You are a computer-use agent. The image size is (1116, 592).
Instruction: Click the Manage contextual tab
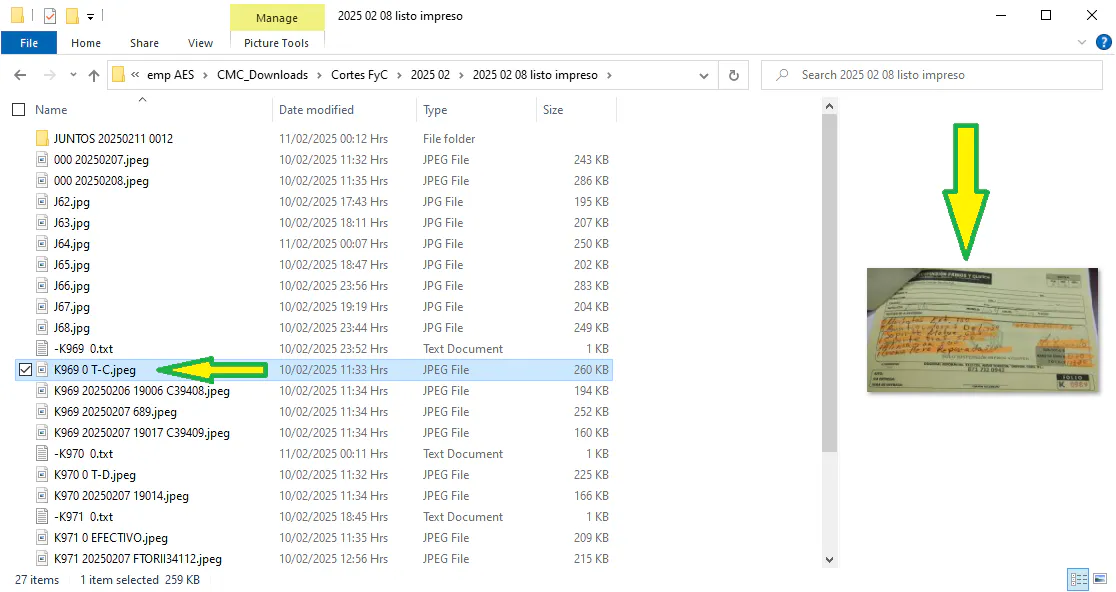click(x=277, y=18)
